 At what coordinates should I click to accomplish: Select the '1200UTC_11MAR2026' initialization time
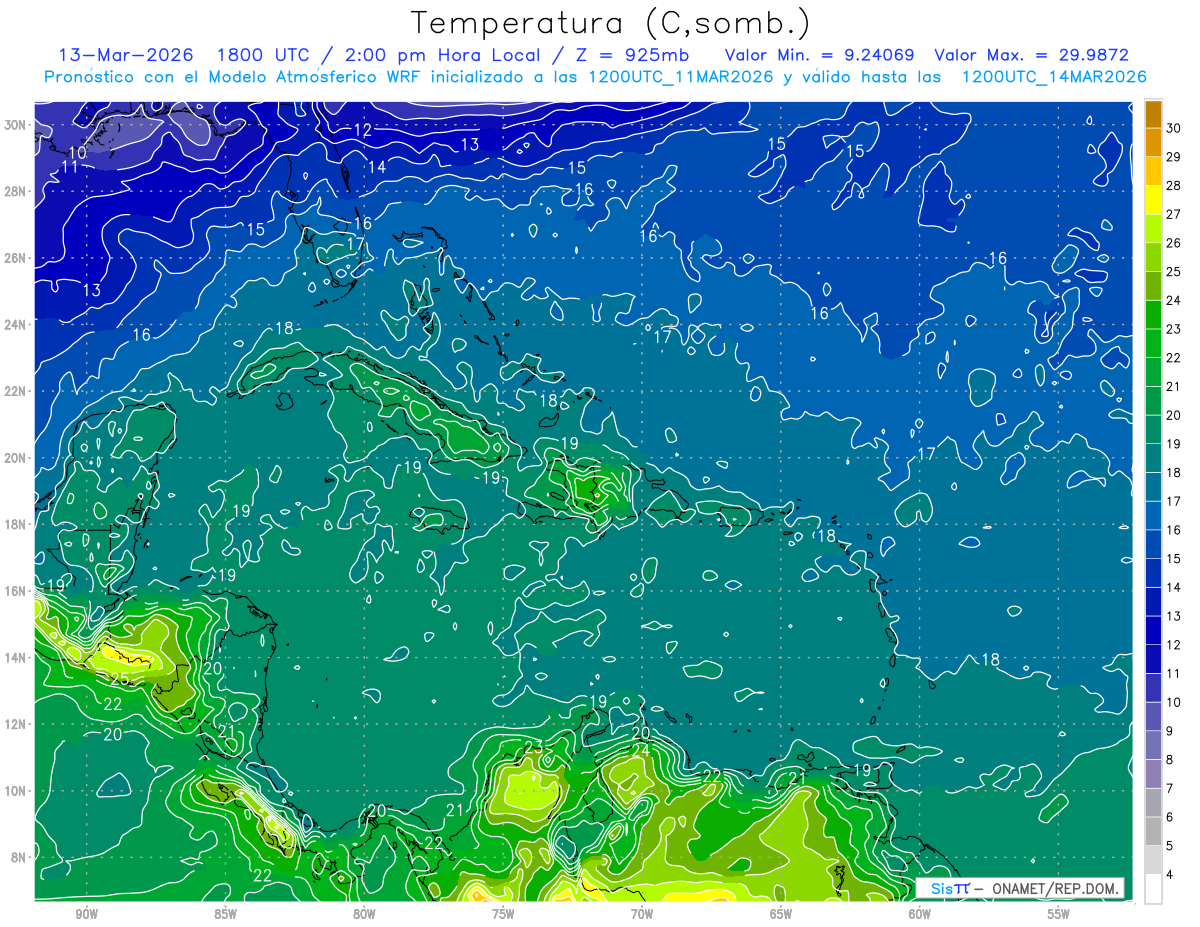pos(682,77)
